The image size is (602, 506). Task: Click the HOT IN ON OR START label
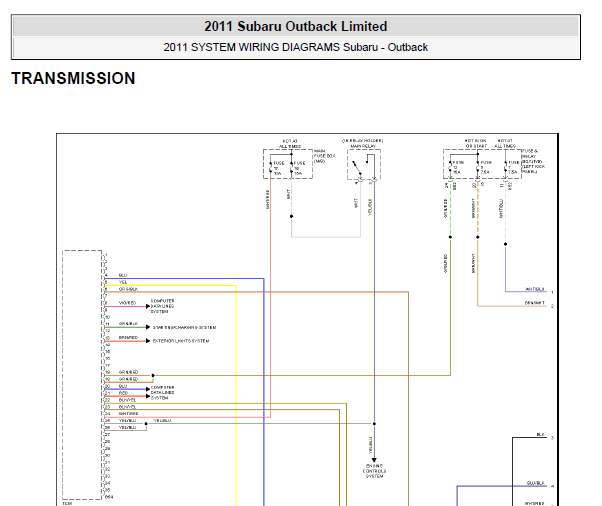476,144
